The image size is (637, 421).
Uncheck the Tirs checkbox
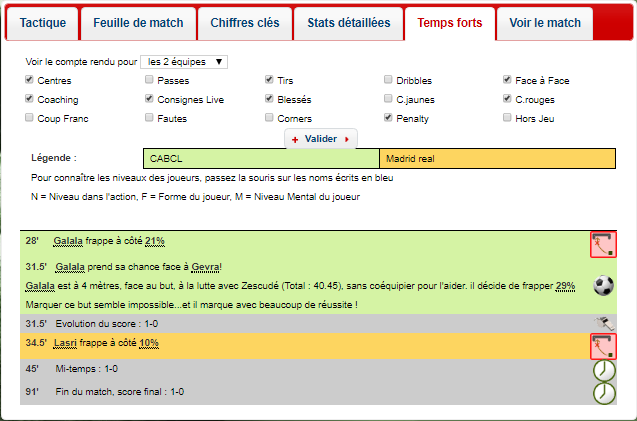pos(269,80)
